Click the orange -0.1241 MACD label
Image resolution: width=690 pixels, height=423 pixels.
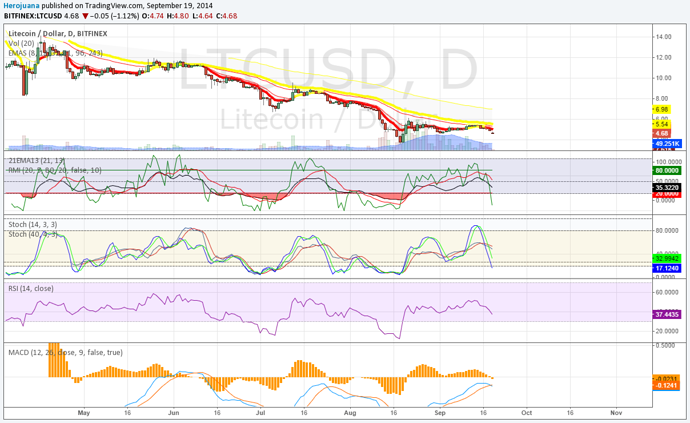pos(667,385)
